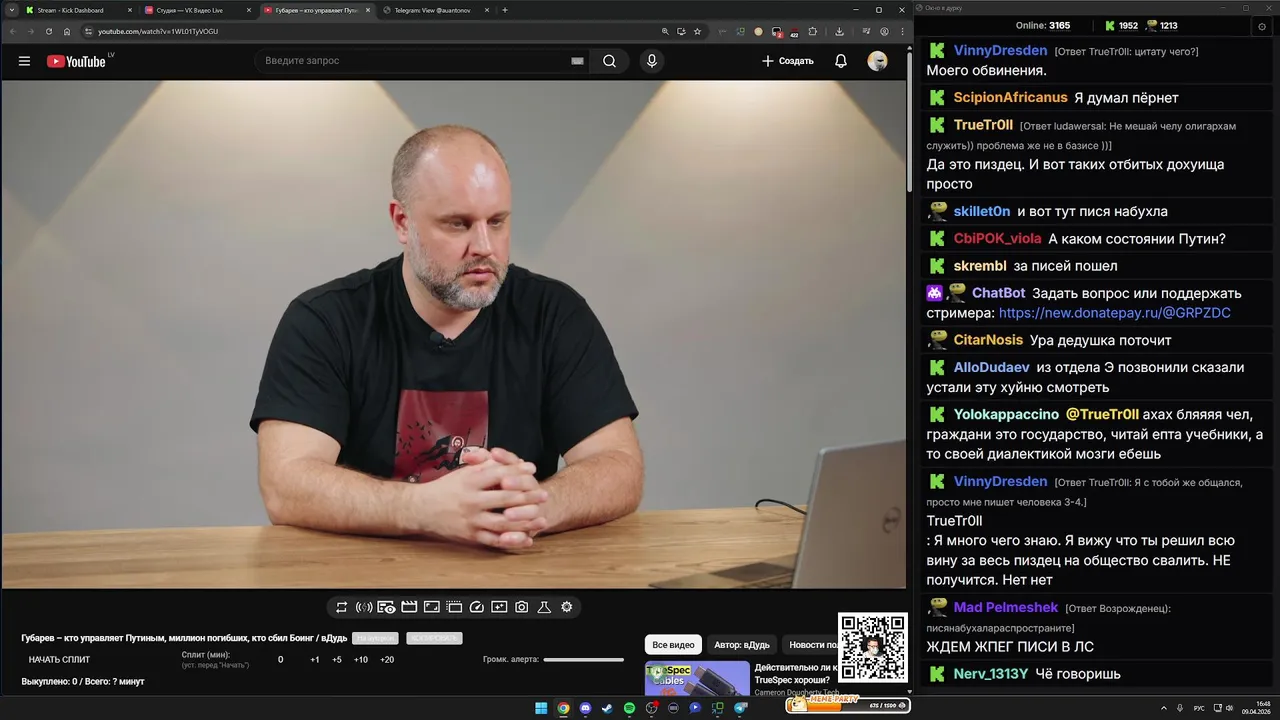The width and height of the screenshot is (1280, 720).
Task: Click the YouTube search magnifier button
Action: click(609, 61)
